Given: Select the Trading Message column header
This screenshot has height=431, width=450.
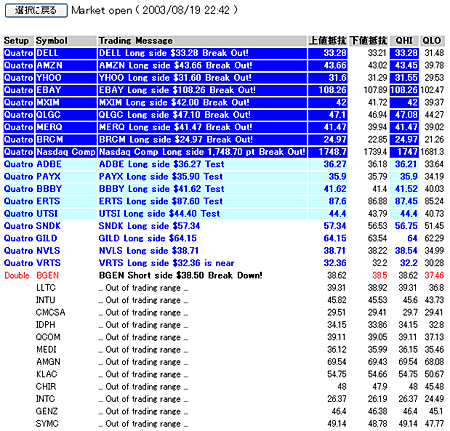Looking at the screenshot, I should (136, 41).
